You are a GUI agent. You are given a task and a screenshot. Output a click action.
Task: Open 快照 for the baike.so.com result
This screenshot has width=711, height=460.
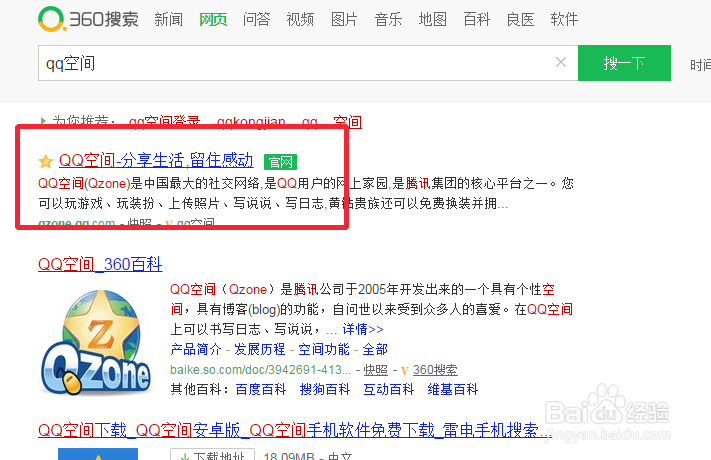tap(376, 370)
